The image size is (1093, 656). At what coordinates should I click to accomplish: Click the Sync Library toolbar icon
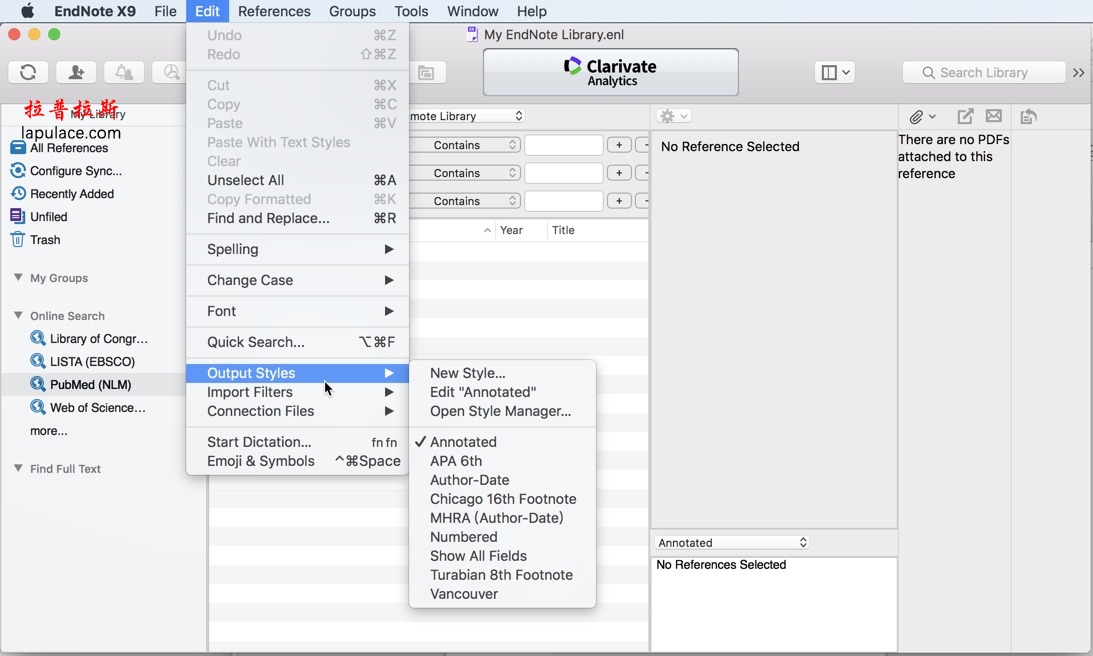tap(28, 72)
